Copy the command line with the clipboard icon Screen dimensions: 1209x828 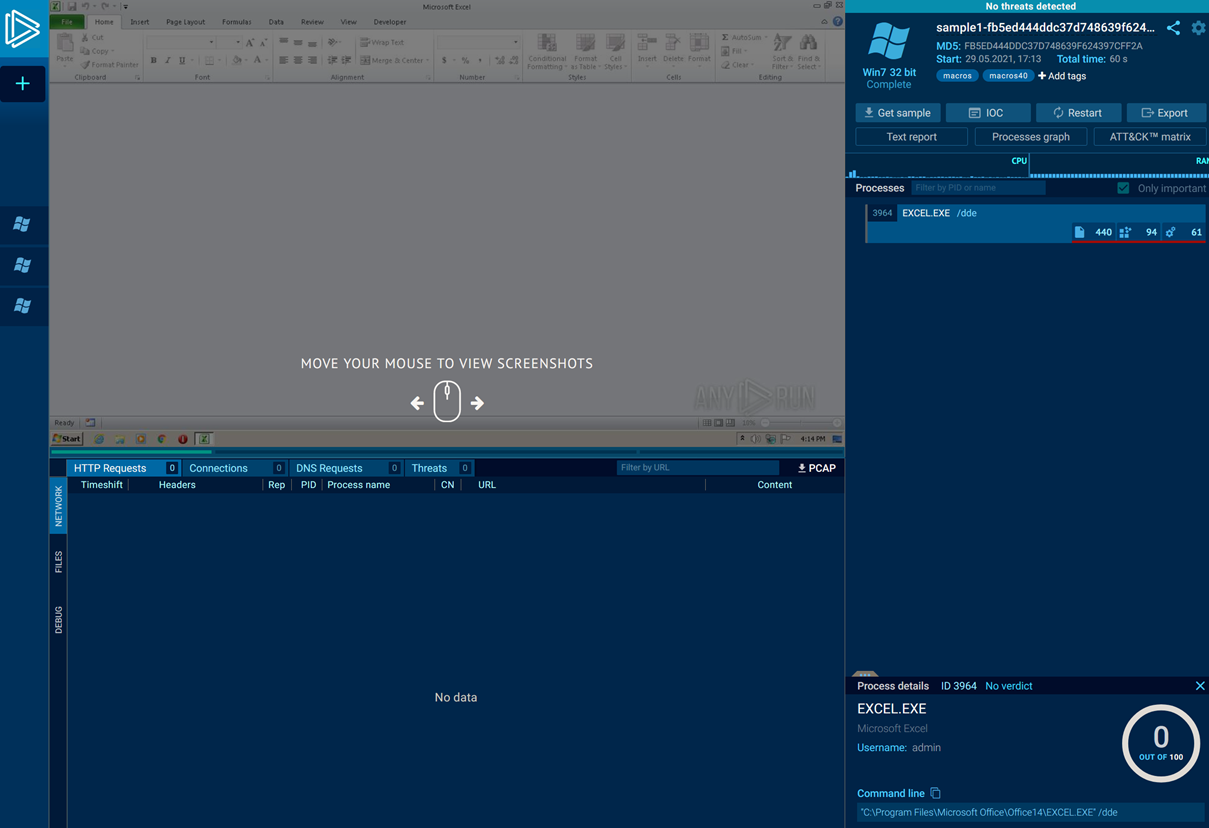(x=935, y=793)
